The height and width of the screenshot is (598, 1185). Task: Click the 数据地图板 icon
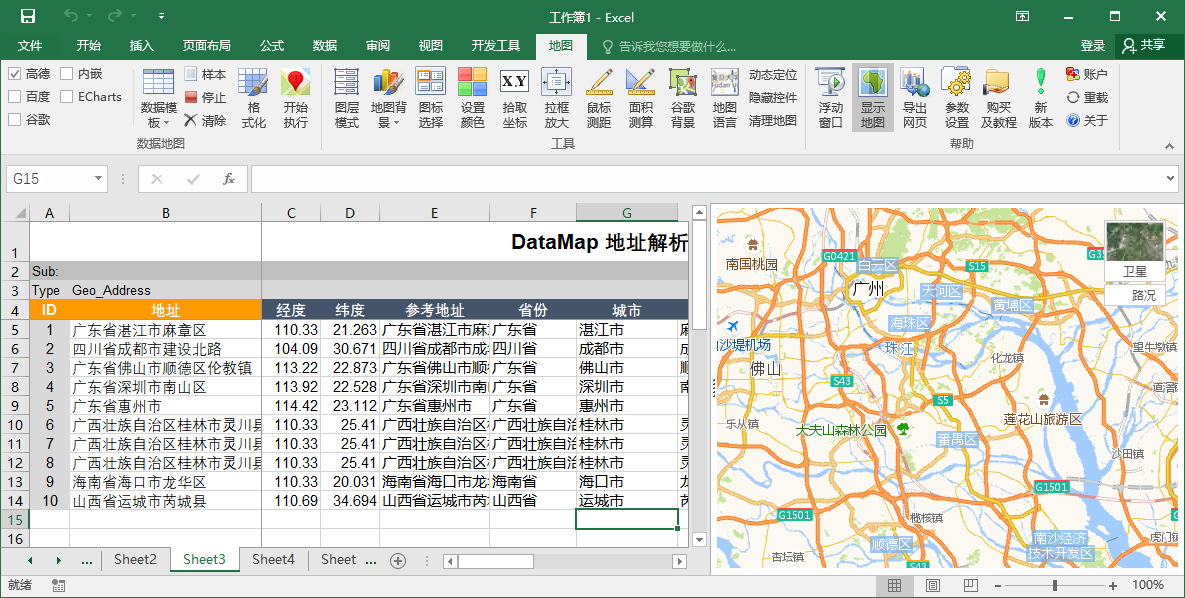[x=157, y=95]
